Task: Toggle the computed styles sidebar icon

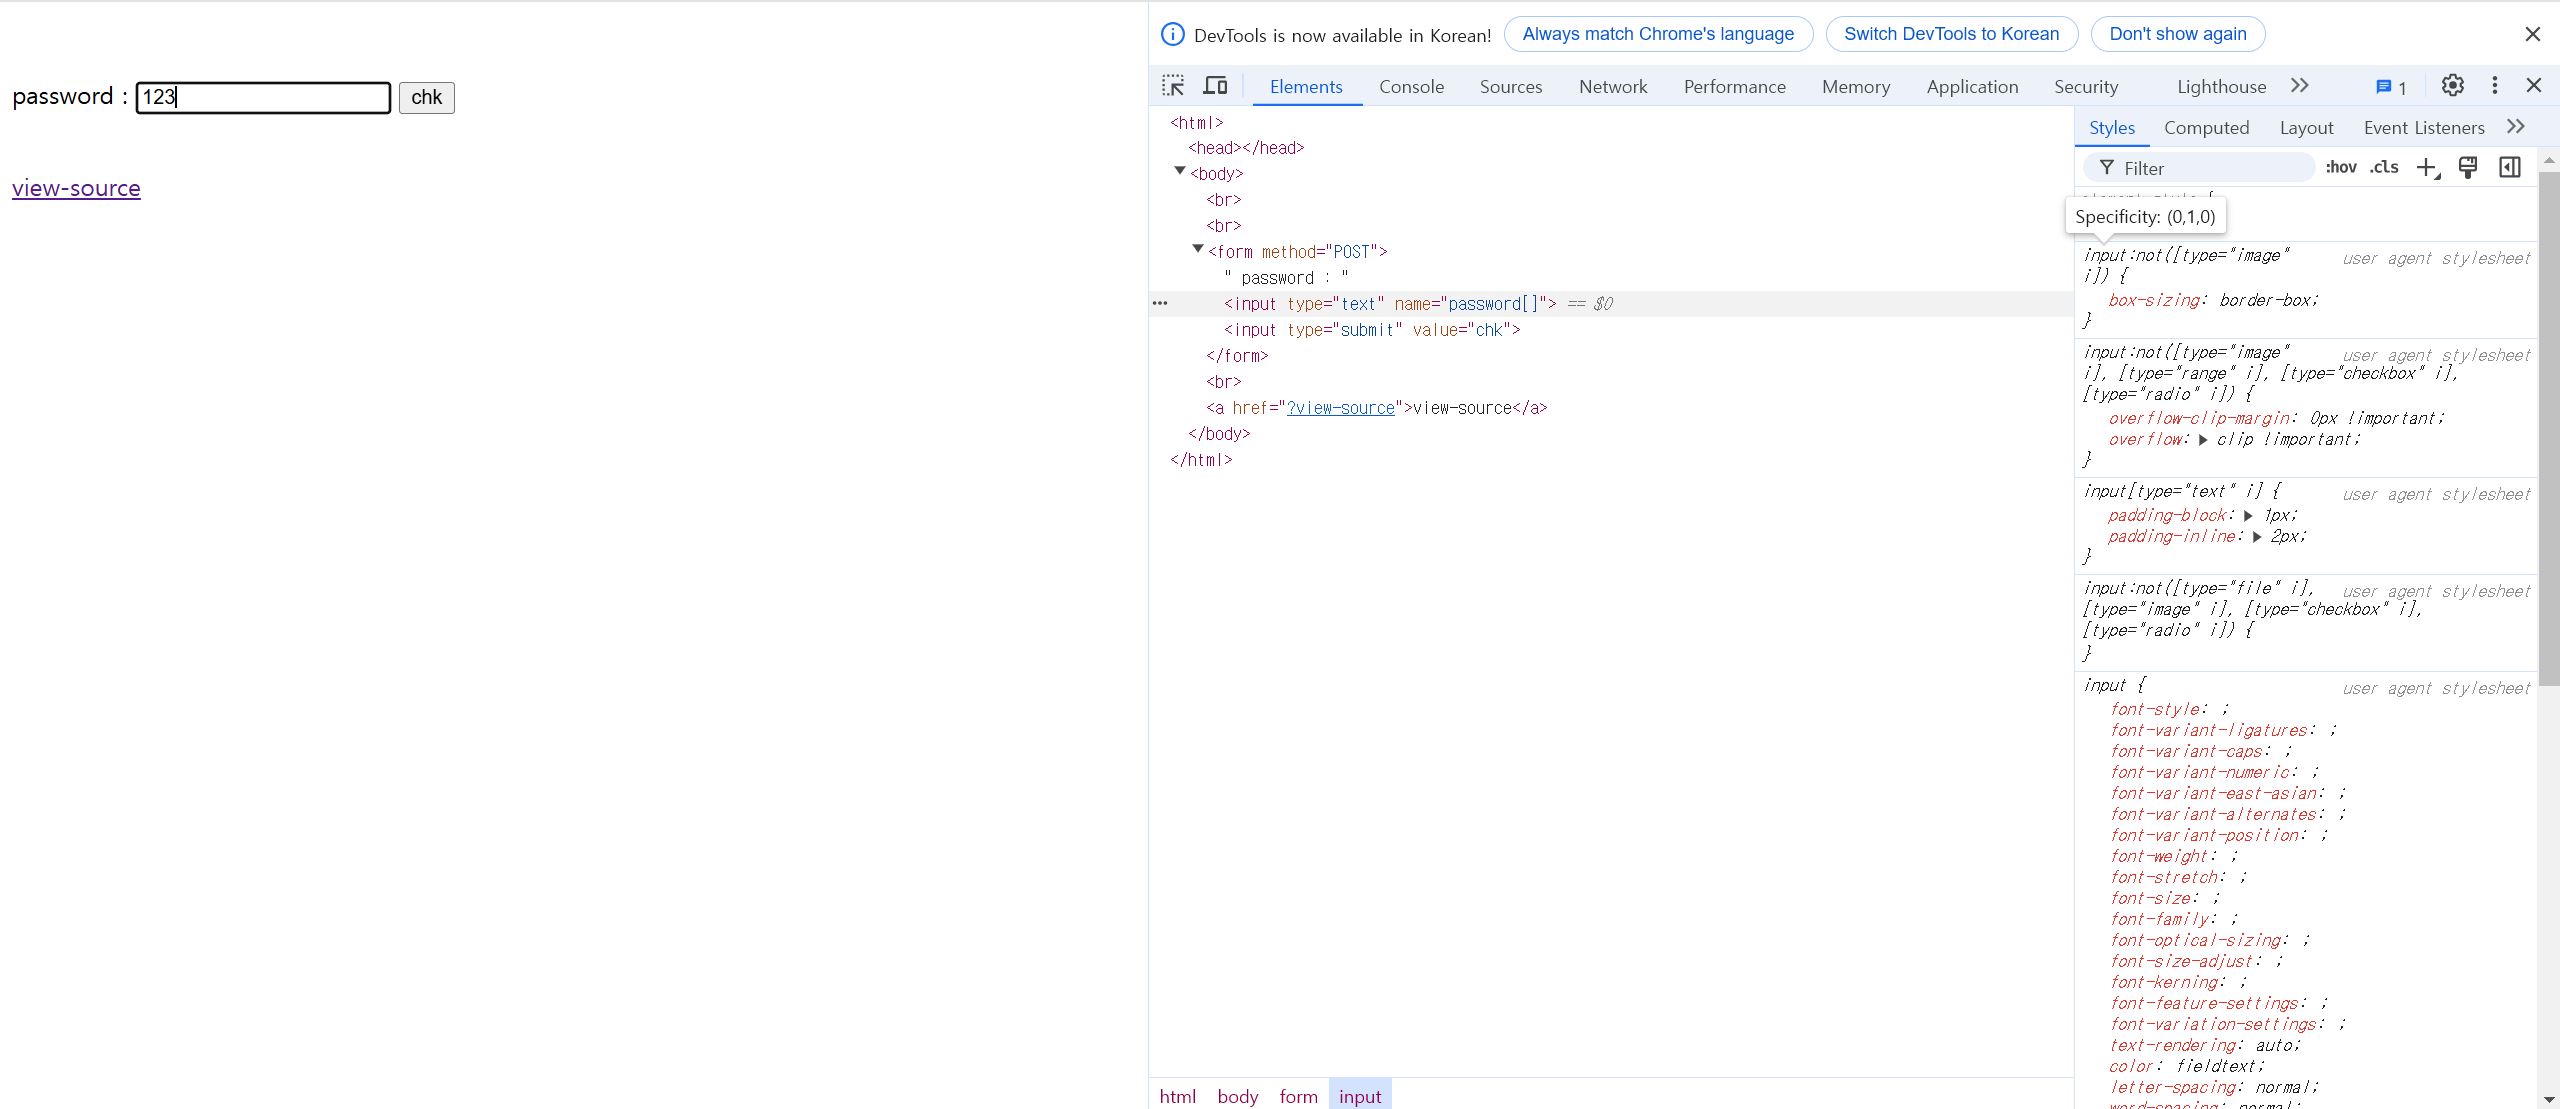Action: (2510, 168)
